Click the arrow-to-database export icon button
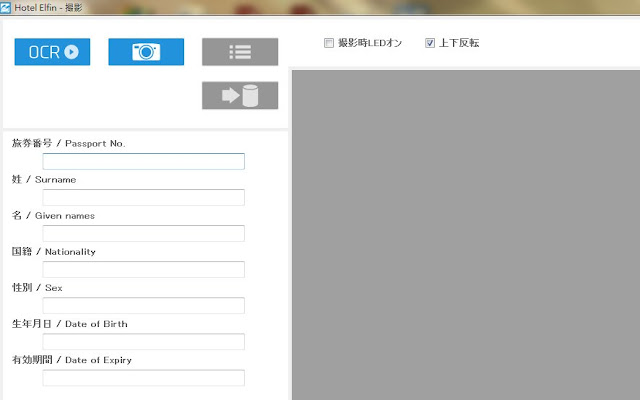This screenshot has height=400, width=640. coord(240,96)
